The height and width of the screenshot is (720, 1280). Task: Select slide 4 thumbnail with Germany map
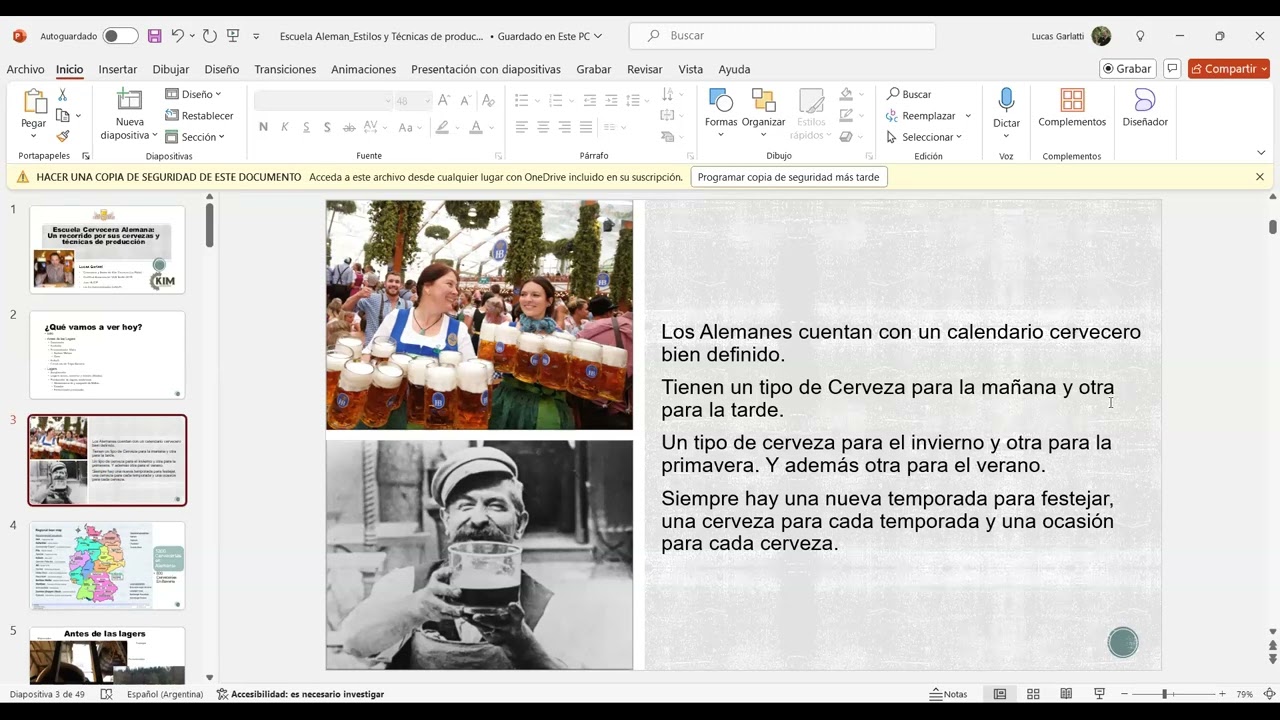pos(107,566)
